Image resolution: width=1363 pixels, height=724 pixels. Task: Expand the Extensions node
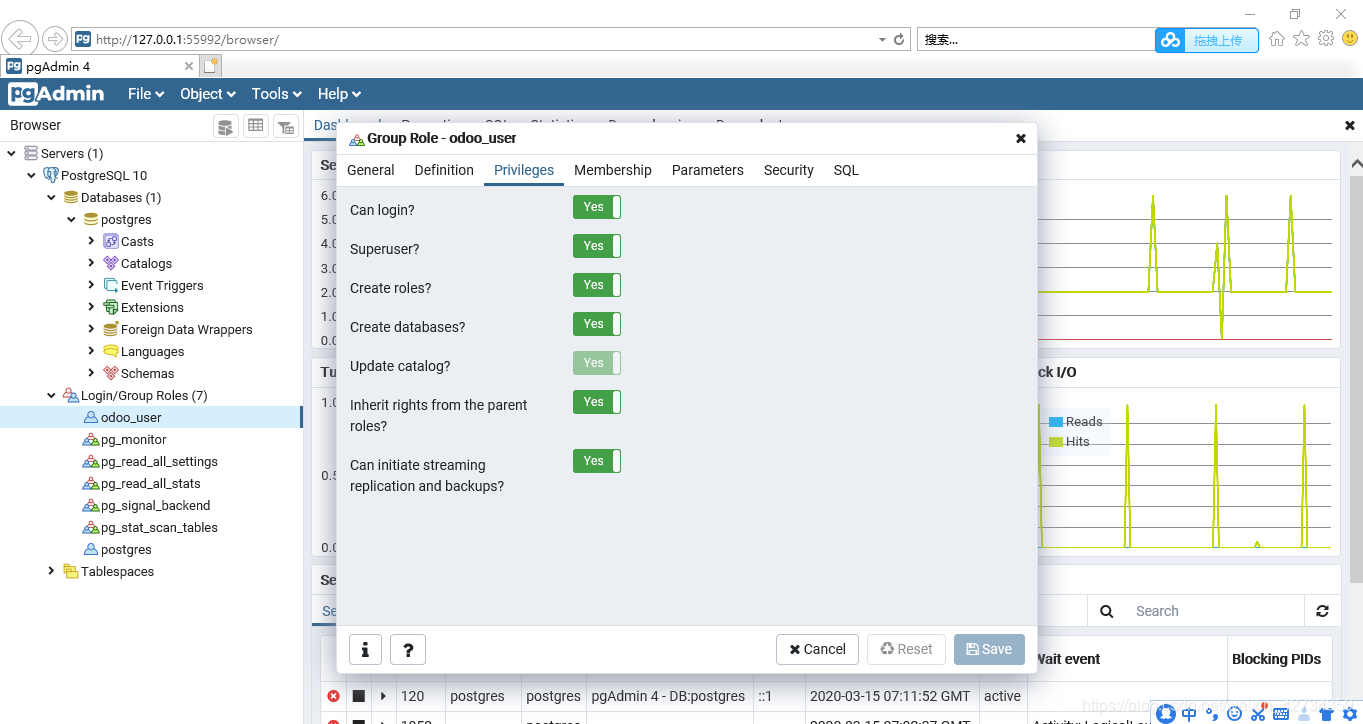(x=92, y=307)
